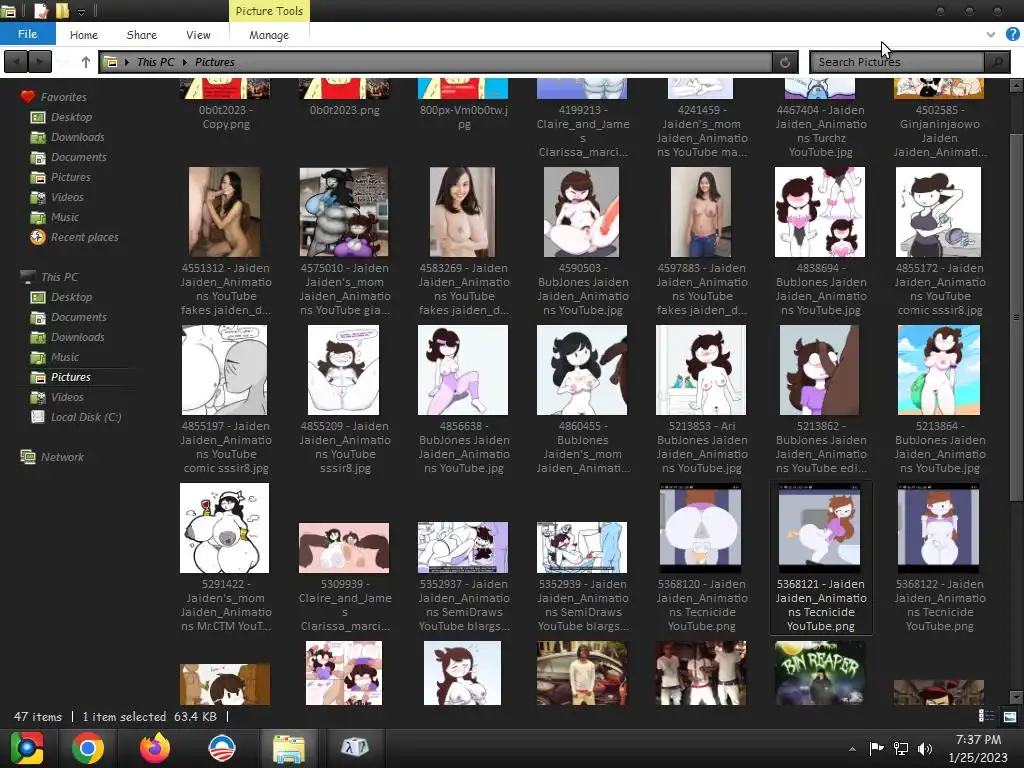Switch to Large icons view from status bar
The width and height of the screenshot is (1024, 768).
tap(1009, 716)
